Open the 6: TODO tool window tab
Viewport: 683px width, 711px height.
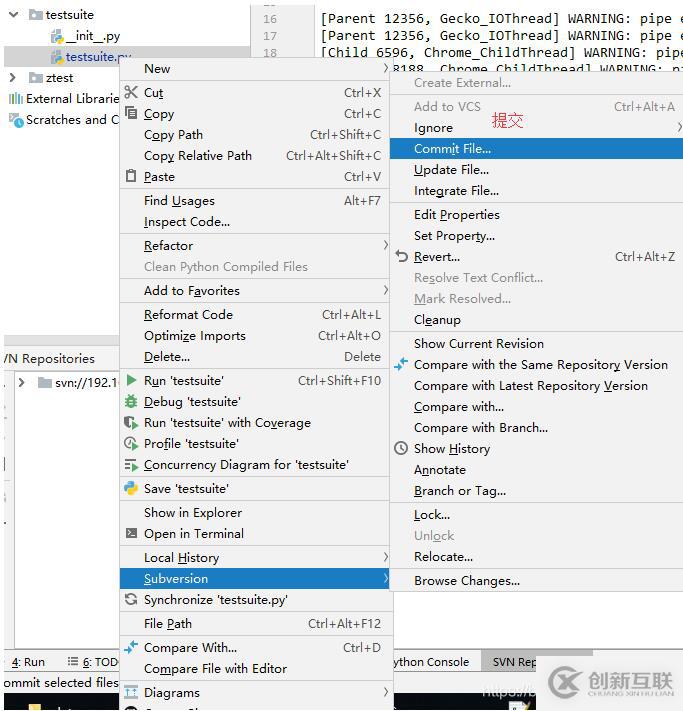coord(93,662)
